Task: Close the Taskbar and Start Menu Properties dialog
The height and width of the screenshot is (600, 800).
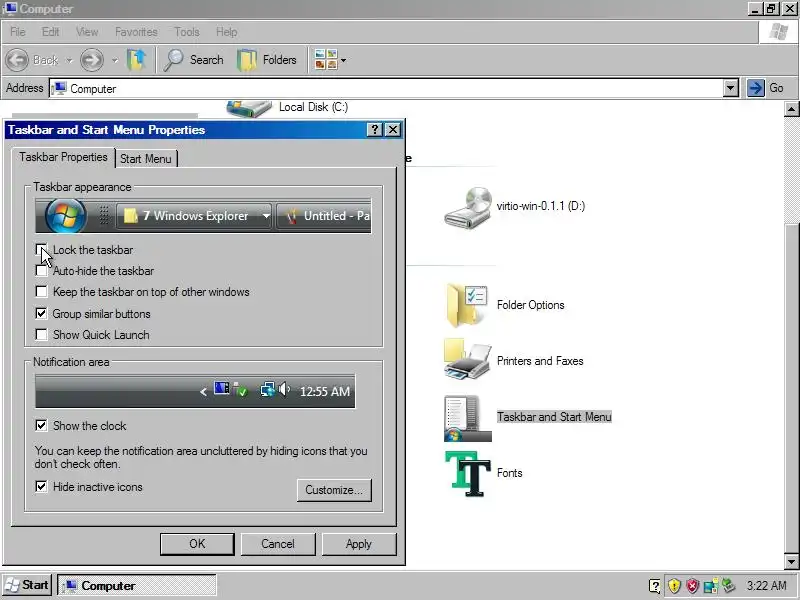Action: click(x=393, y=130)
